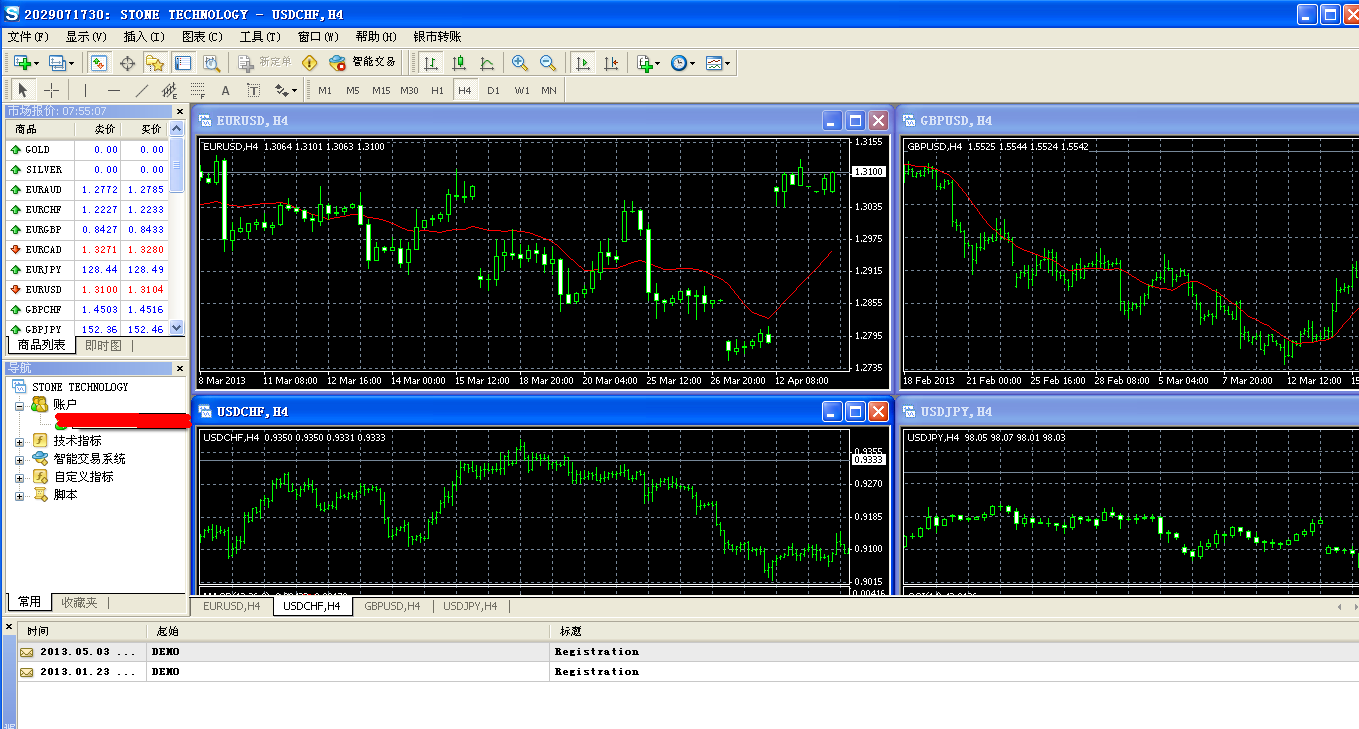1359x729 pixels.
Task: Select the GBPUSD,H4 chart tab
Action: [392, 605]
